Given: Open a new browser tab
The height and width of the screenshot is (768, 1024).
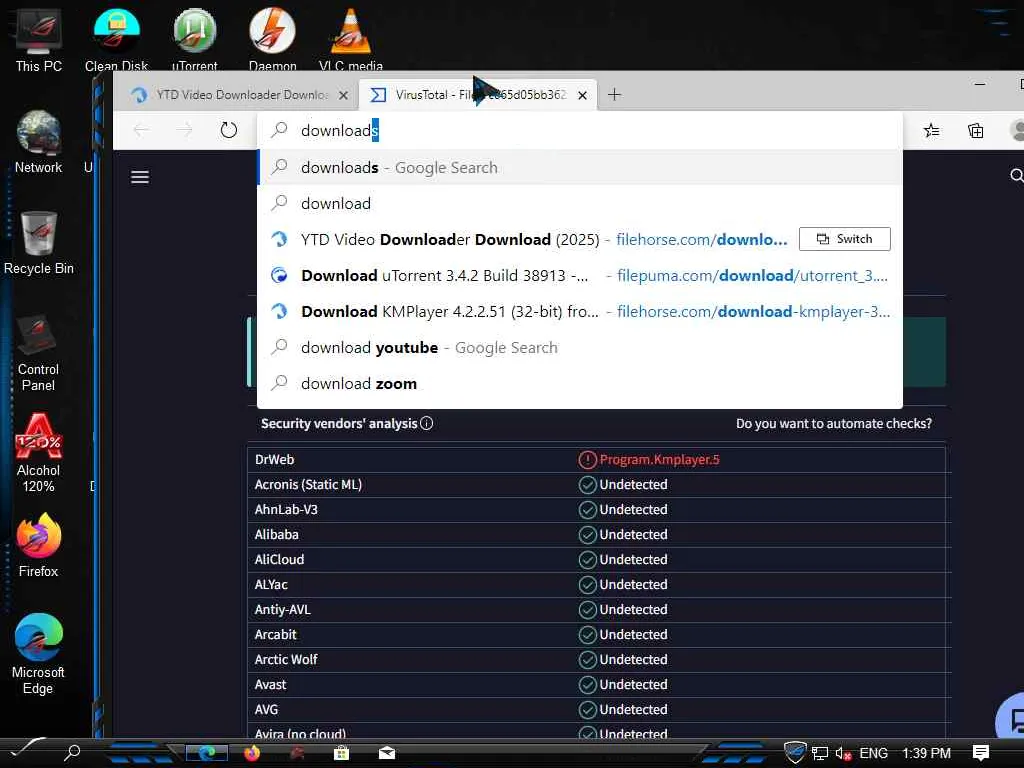Looking at the screenshot, I should 614,95.
